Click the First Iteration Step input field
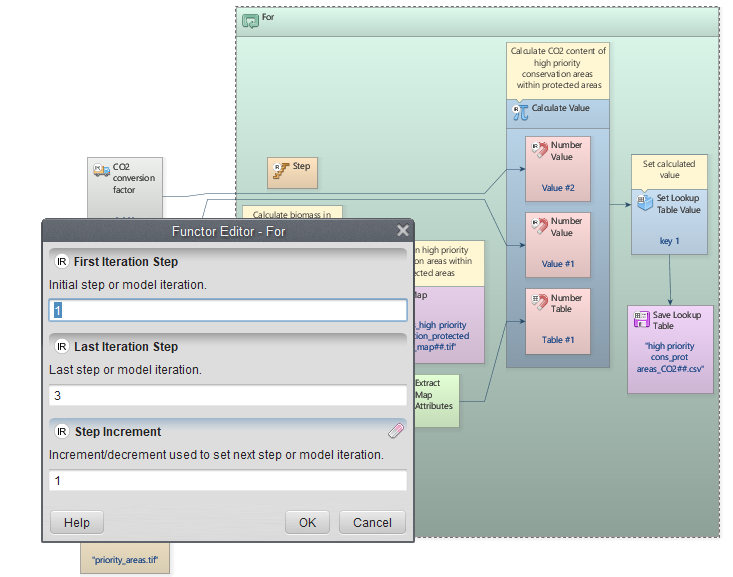This screenshot has width=733, height=577. tap(228, 310)
